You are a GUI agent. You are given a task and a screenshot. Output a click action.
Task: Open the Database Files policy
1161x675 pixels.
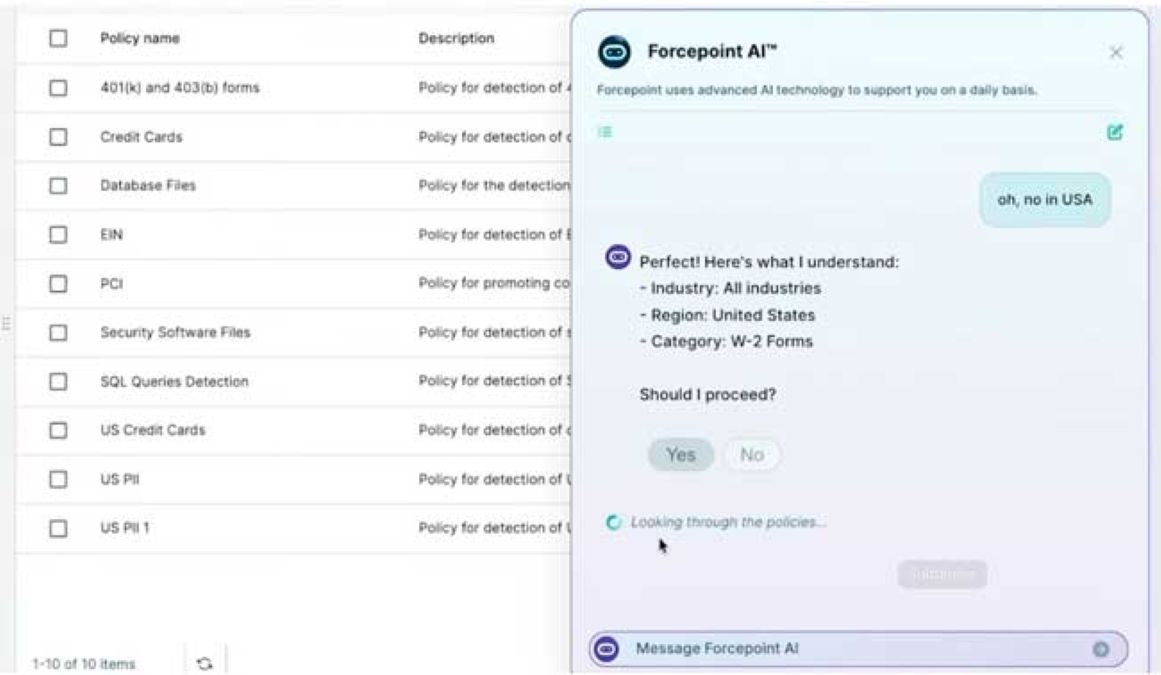(x=148, y=186)
